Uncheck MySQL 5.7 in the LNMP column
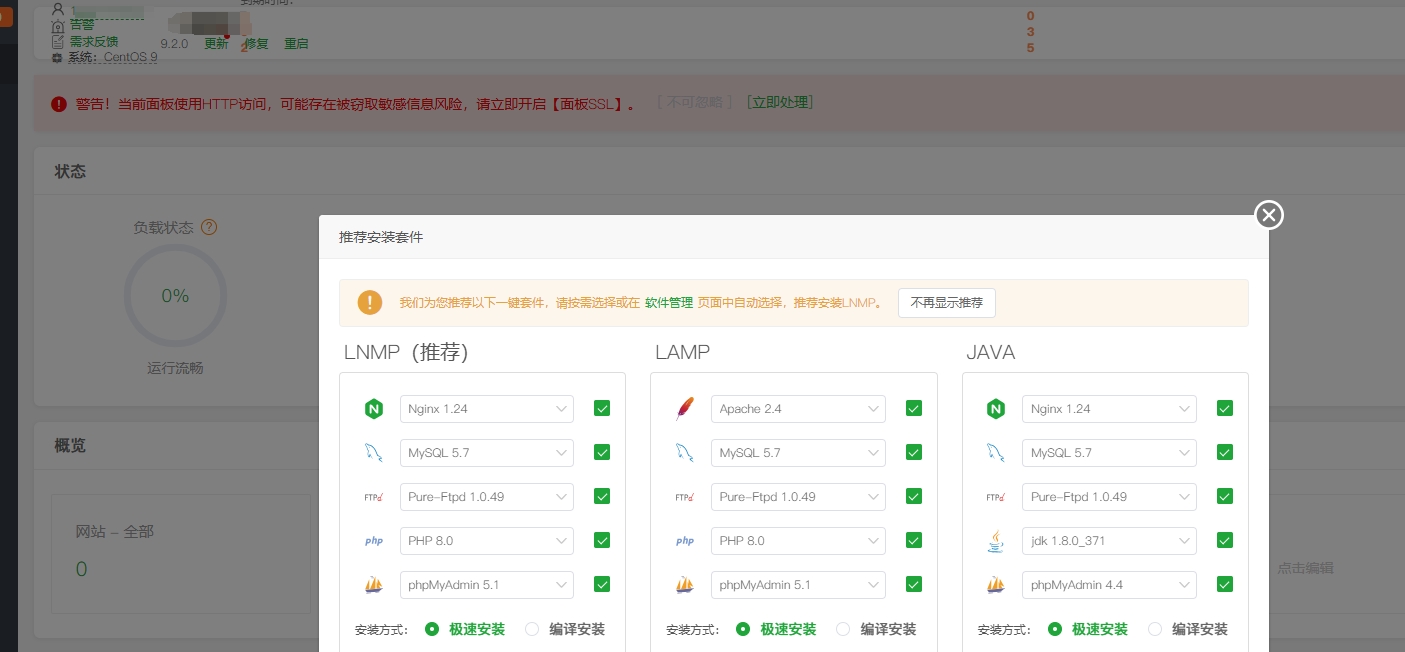 602,452
